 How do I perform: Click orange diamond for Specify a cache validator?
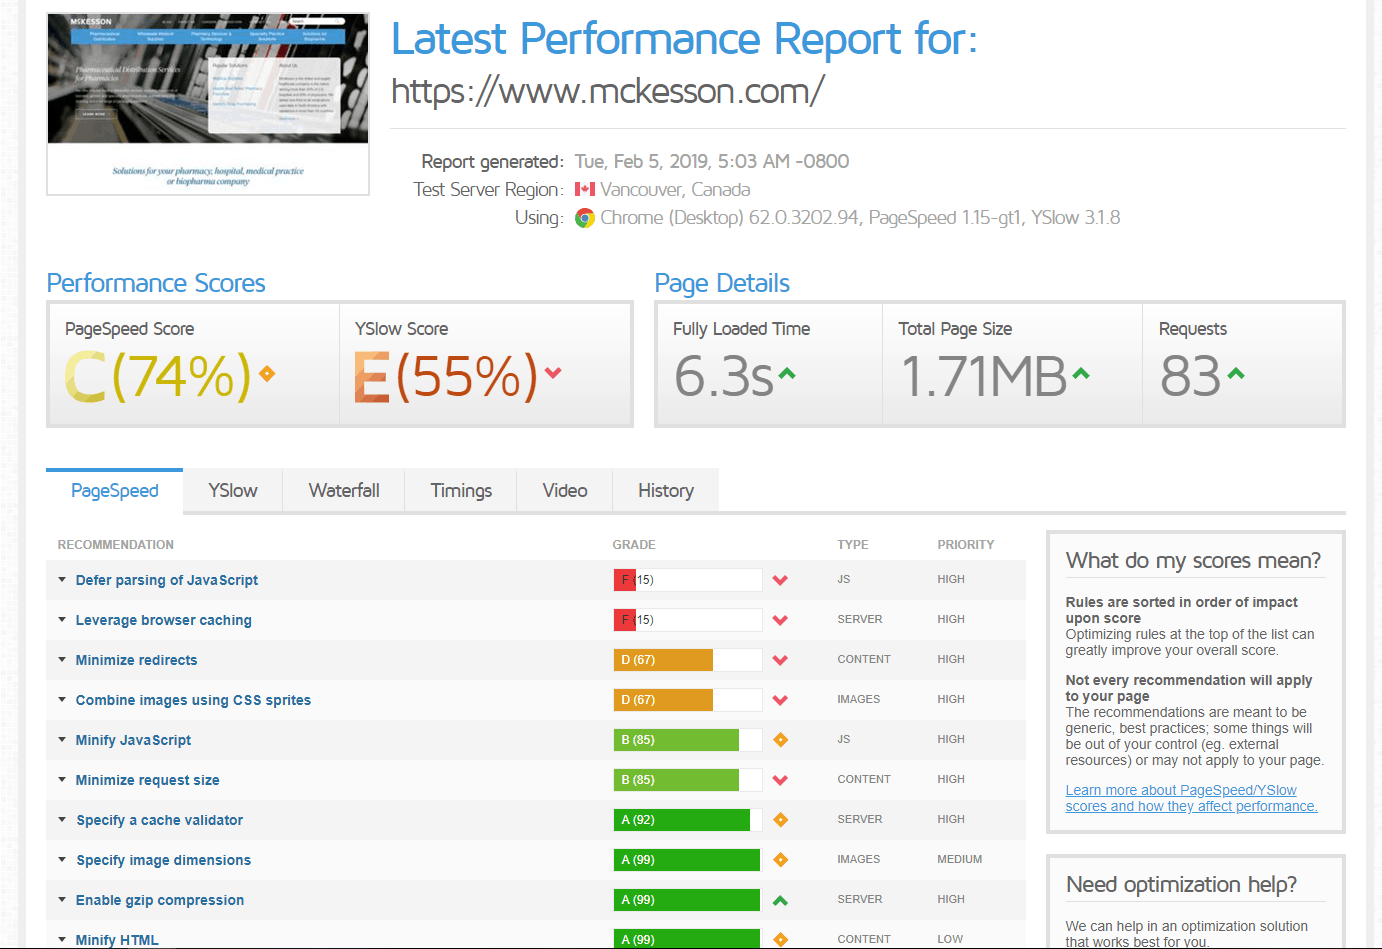(781, 820)
